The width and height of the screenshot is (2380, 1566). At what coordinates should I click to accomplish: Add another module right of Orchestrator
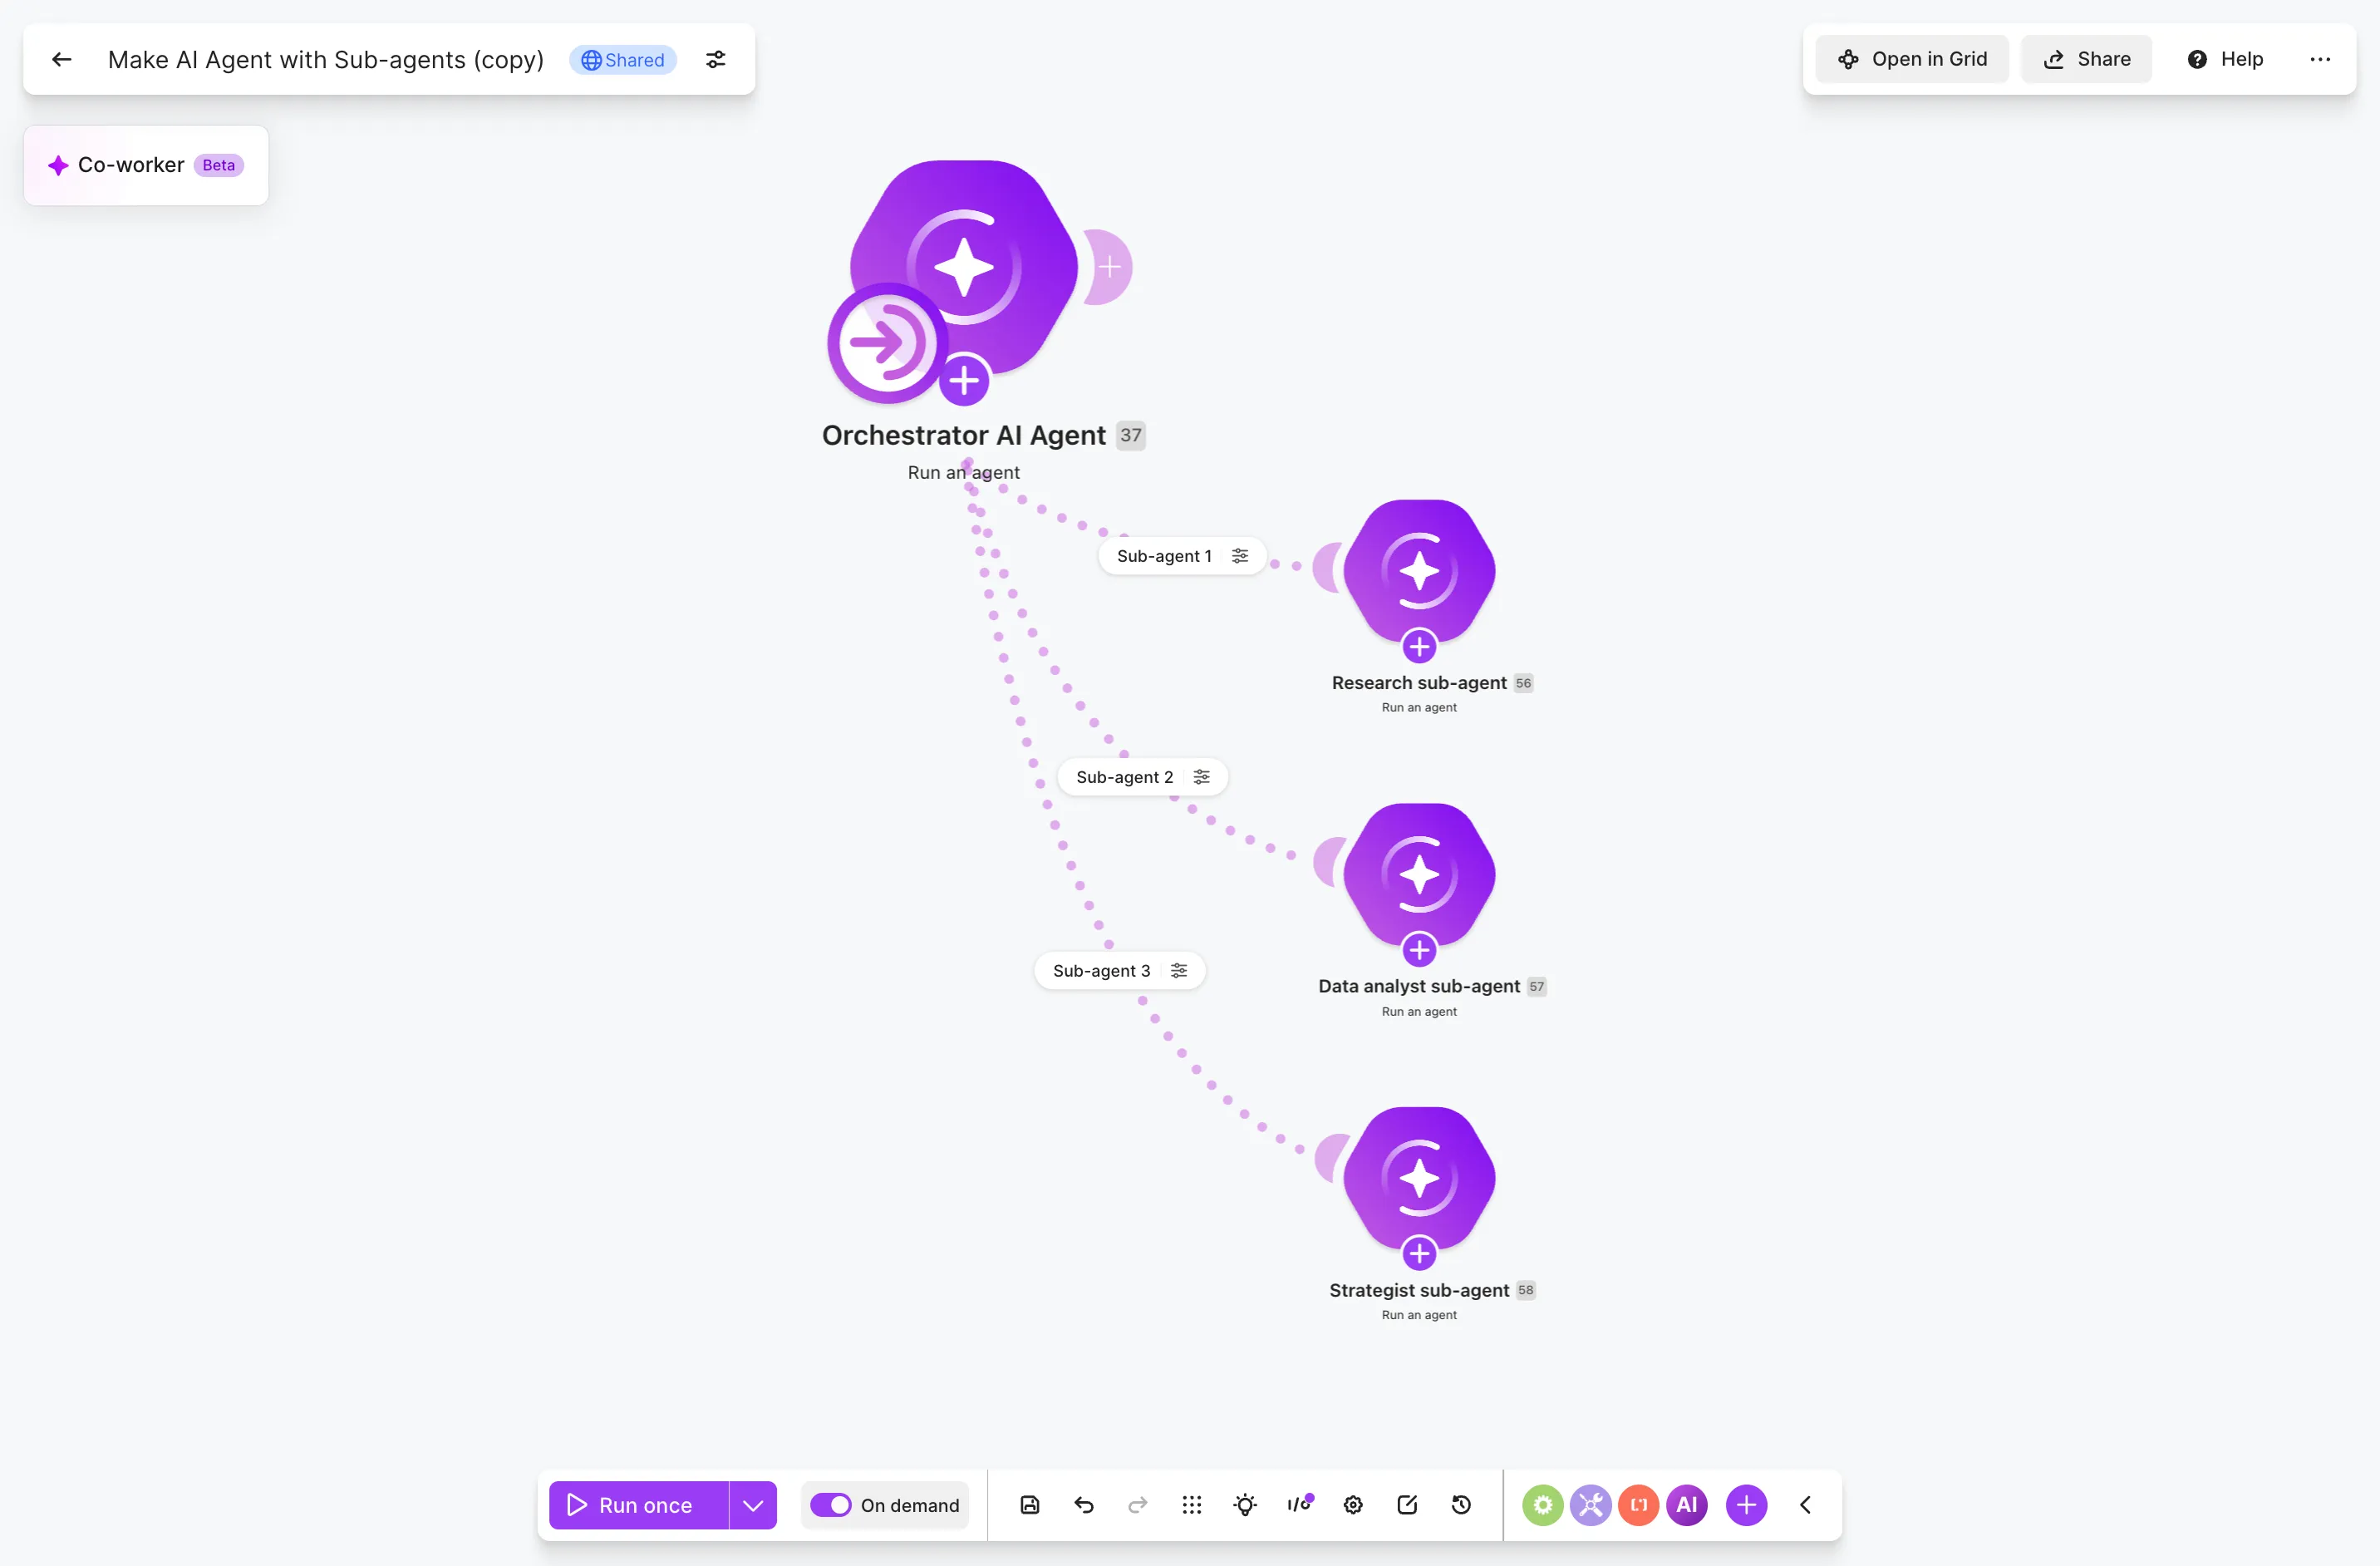(1108, 267)
